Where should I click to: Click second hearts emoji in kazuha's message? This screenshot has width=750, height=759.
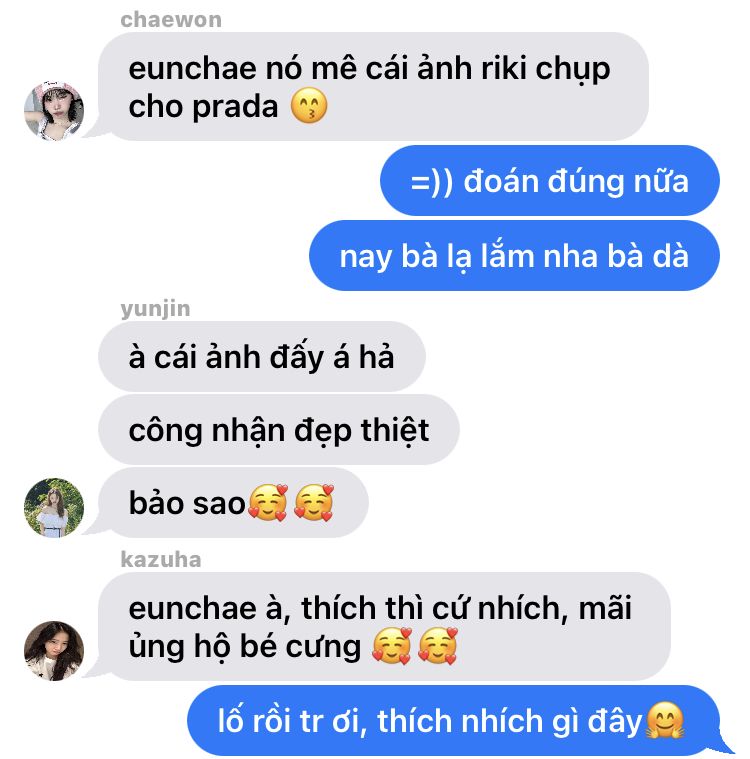pyautogui.click(x=438, y=645)
